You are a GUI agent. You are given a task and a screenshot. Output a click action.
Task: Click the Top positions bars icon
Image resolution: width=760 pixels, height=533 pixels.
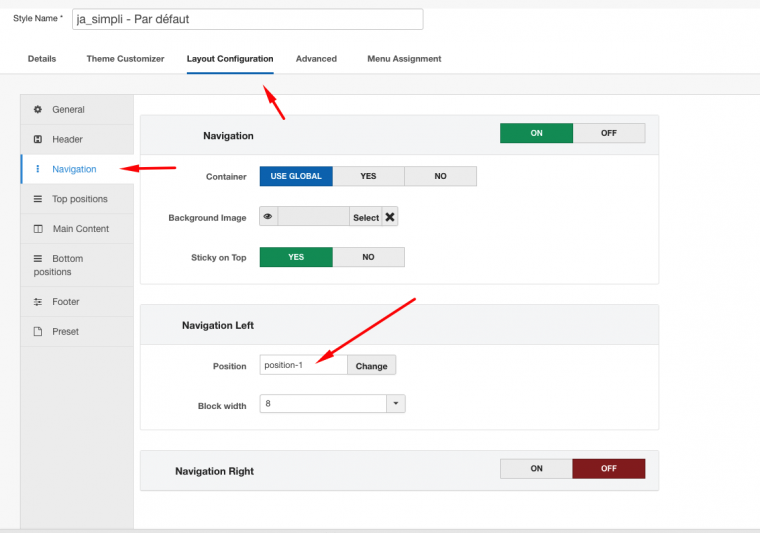point(37,199)
